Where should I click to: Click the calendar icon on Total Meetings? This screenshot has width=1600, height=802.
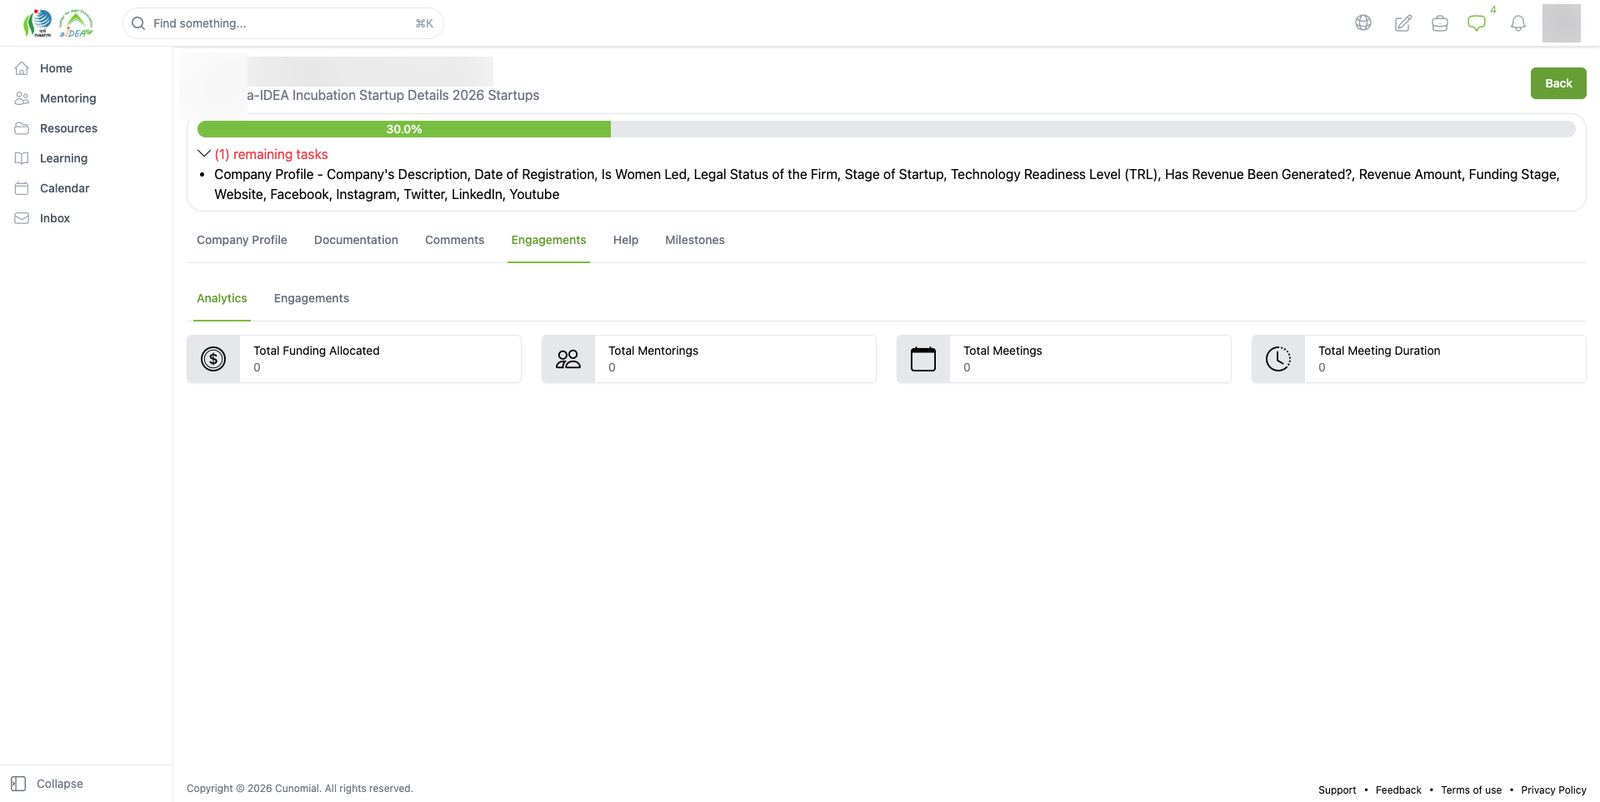(x=923, y=359)
